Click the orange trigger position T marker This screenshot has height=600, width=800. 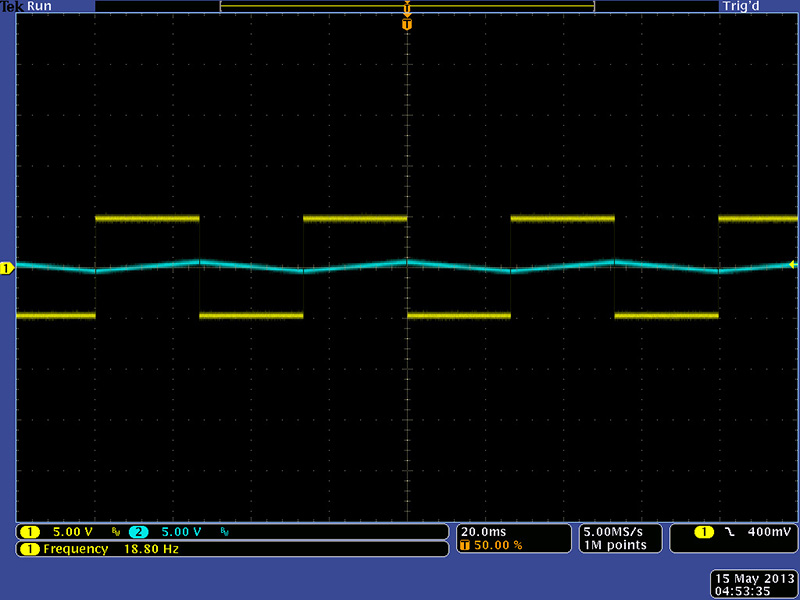[406, 23]
